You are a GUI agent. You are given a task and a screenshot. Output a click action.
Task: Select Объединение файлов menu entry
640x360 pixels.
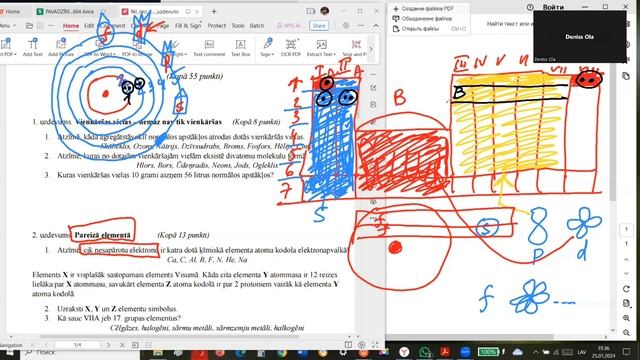point(428,19)
